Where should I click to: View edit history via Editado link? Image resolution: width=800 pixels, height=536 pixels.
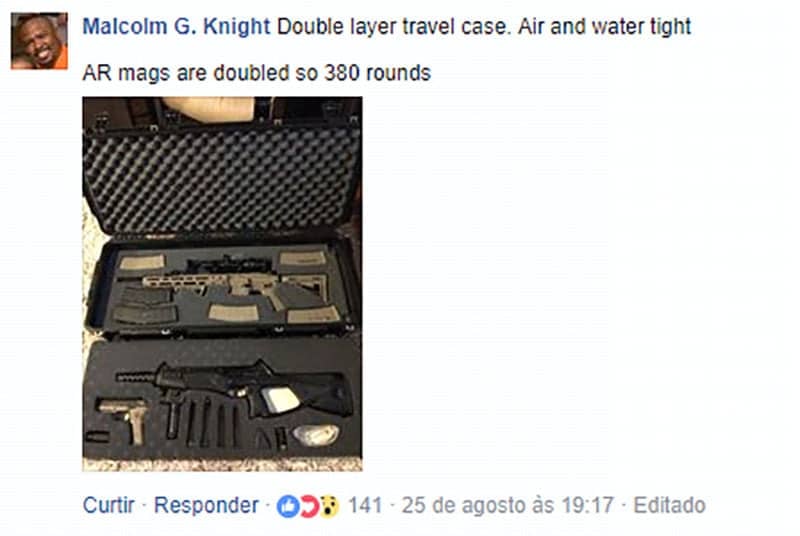pyautogui.click(x=669, y=505)
